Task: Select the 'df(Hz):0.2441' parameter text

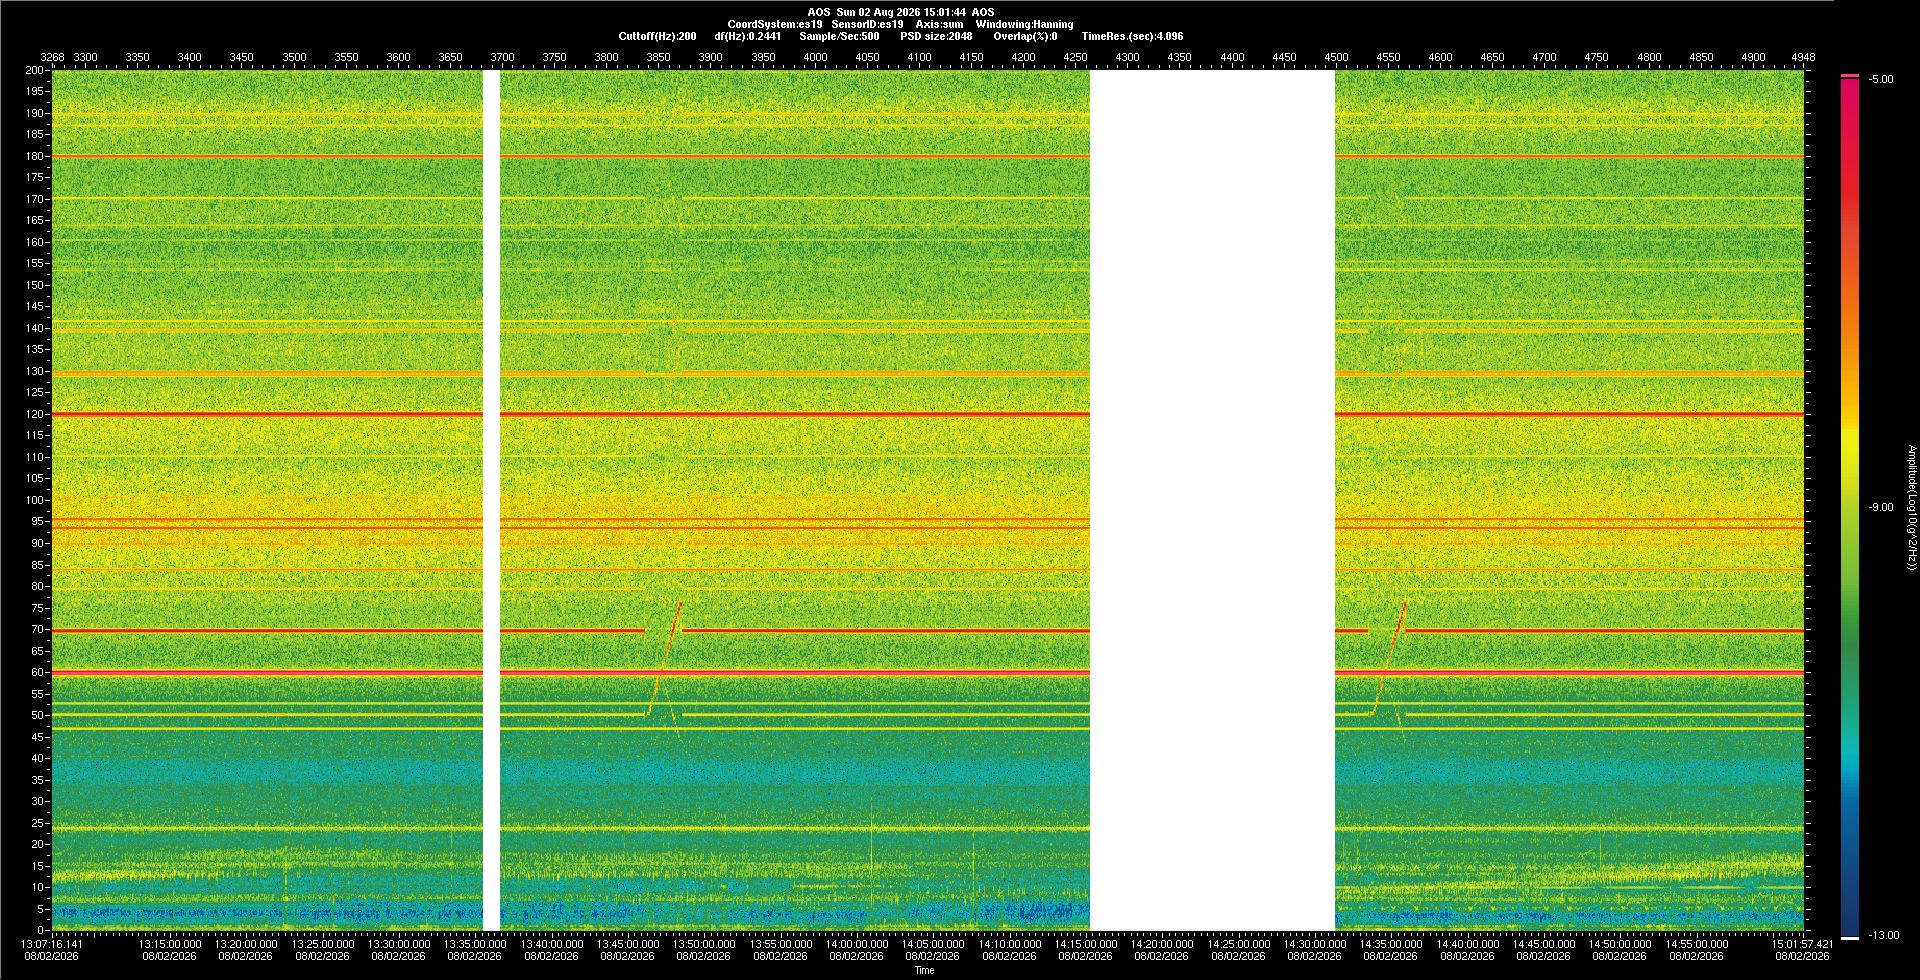Action: tap(747, 36)
